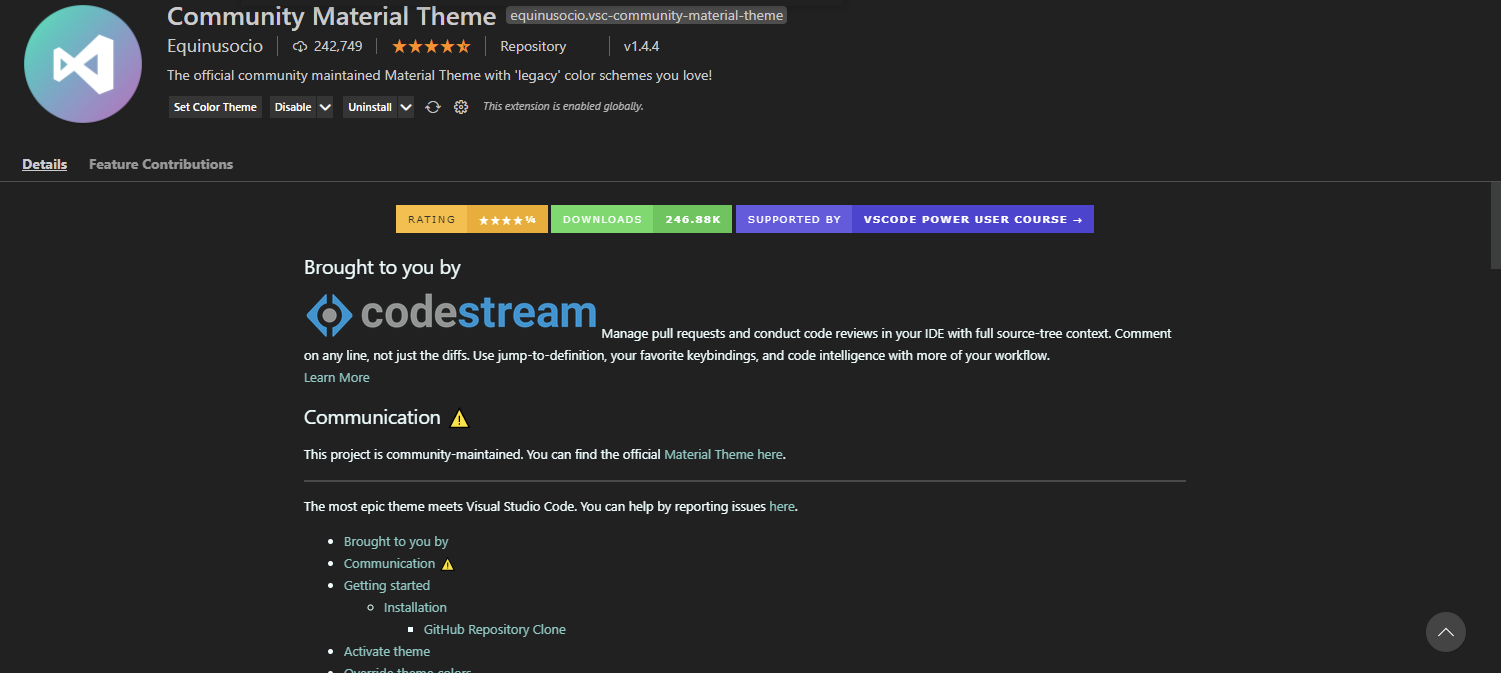Click the Disable button
This screenshot has width=1501, height=673.
pos(293,107)
